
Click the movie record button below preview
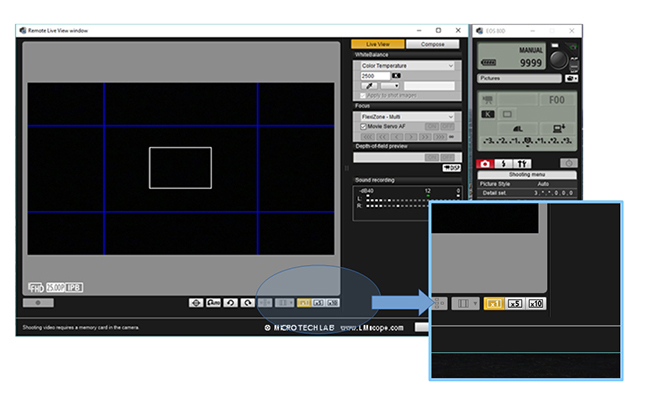(38, 302)
